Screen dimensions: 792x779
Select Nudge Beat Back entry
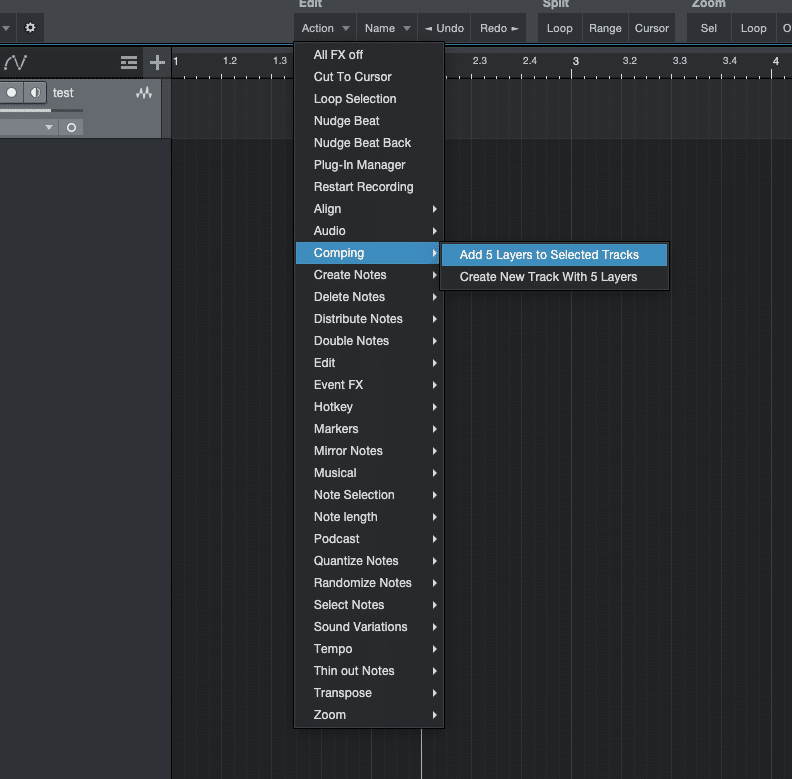pos(369,143)
